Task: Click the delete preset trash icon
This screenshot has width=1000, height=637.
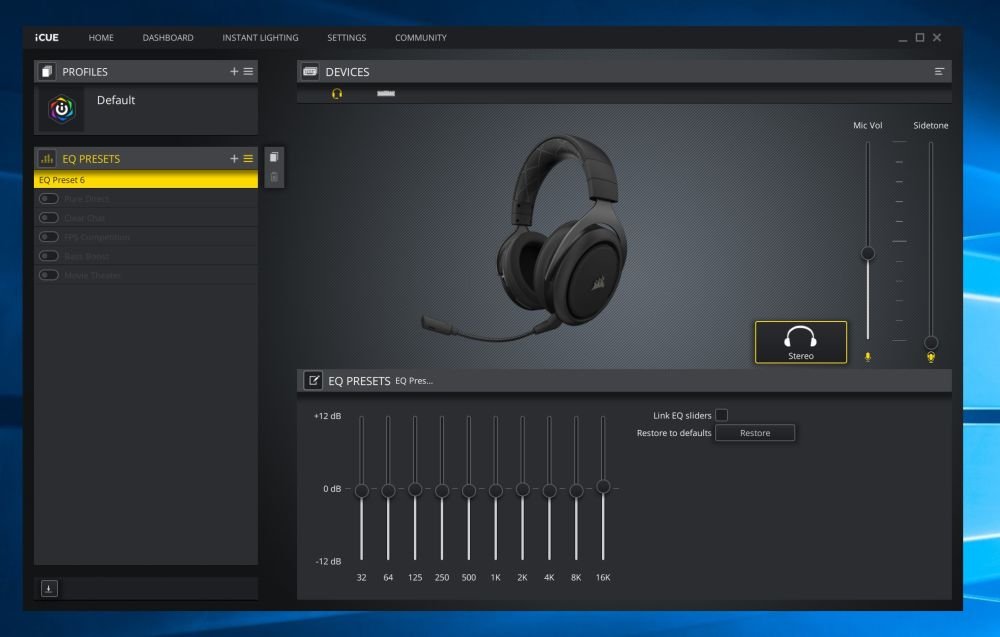Action: (x=274, y=177)
